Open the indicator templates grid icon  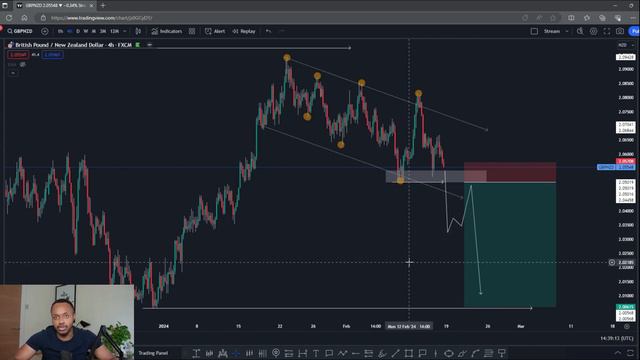pyautogui.click(x=192, y=31)
